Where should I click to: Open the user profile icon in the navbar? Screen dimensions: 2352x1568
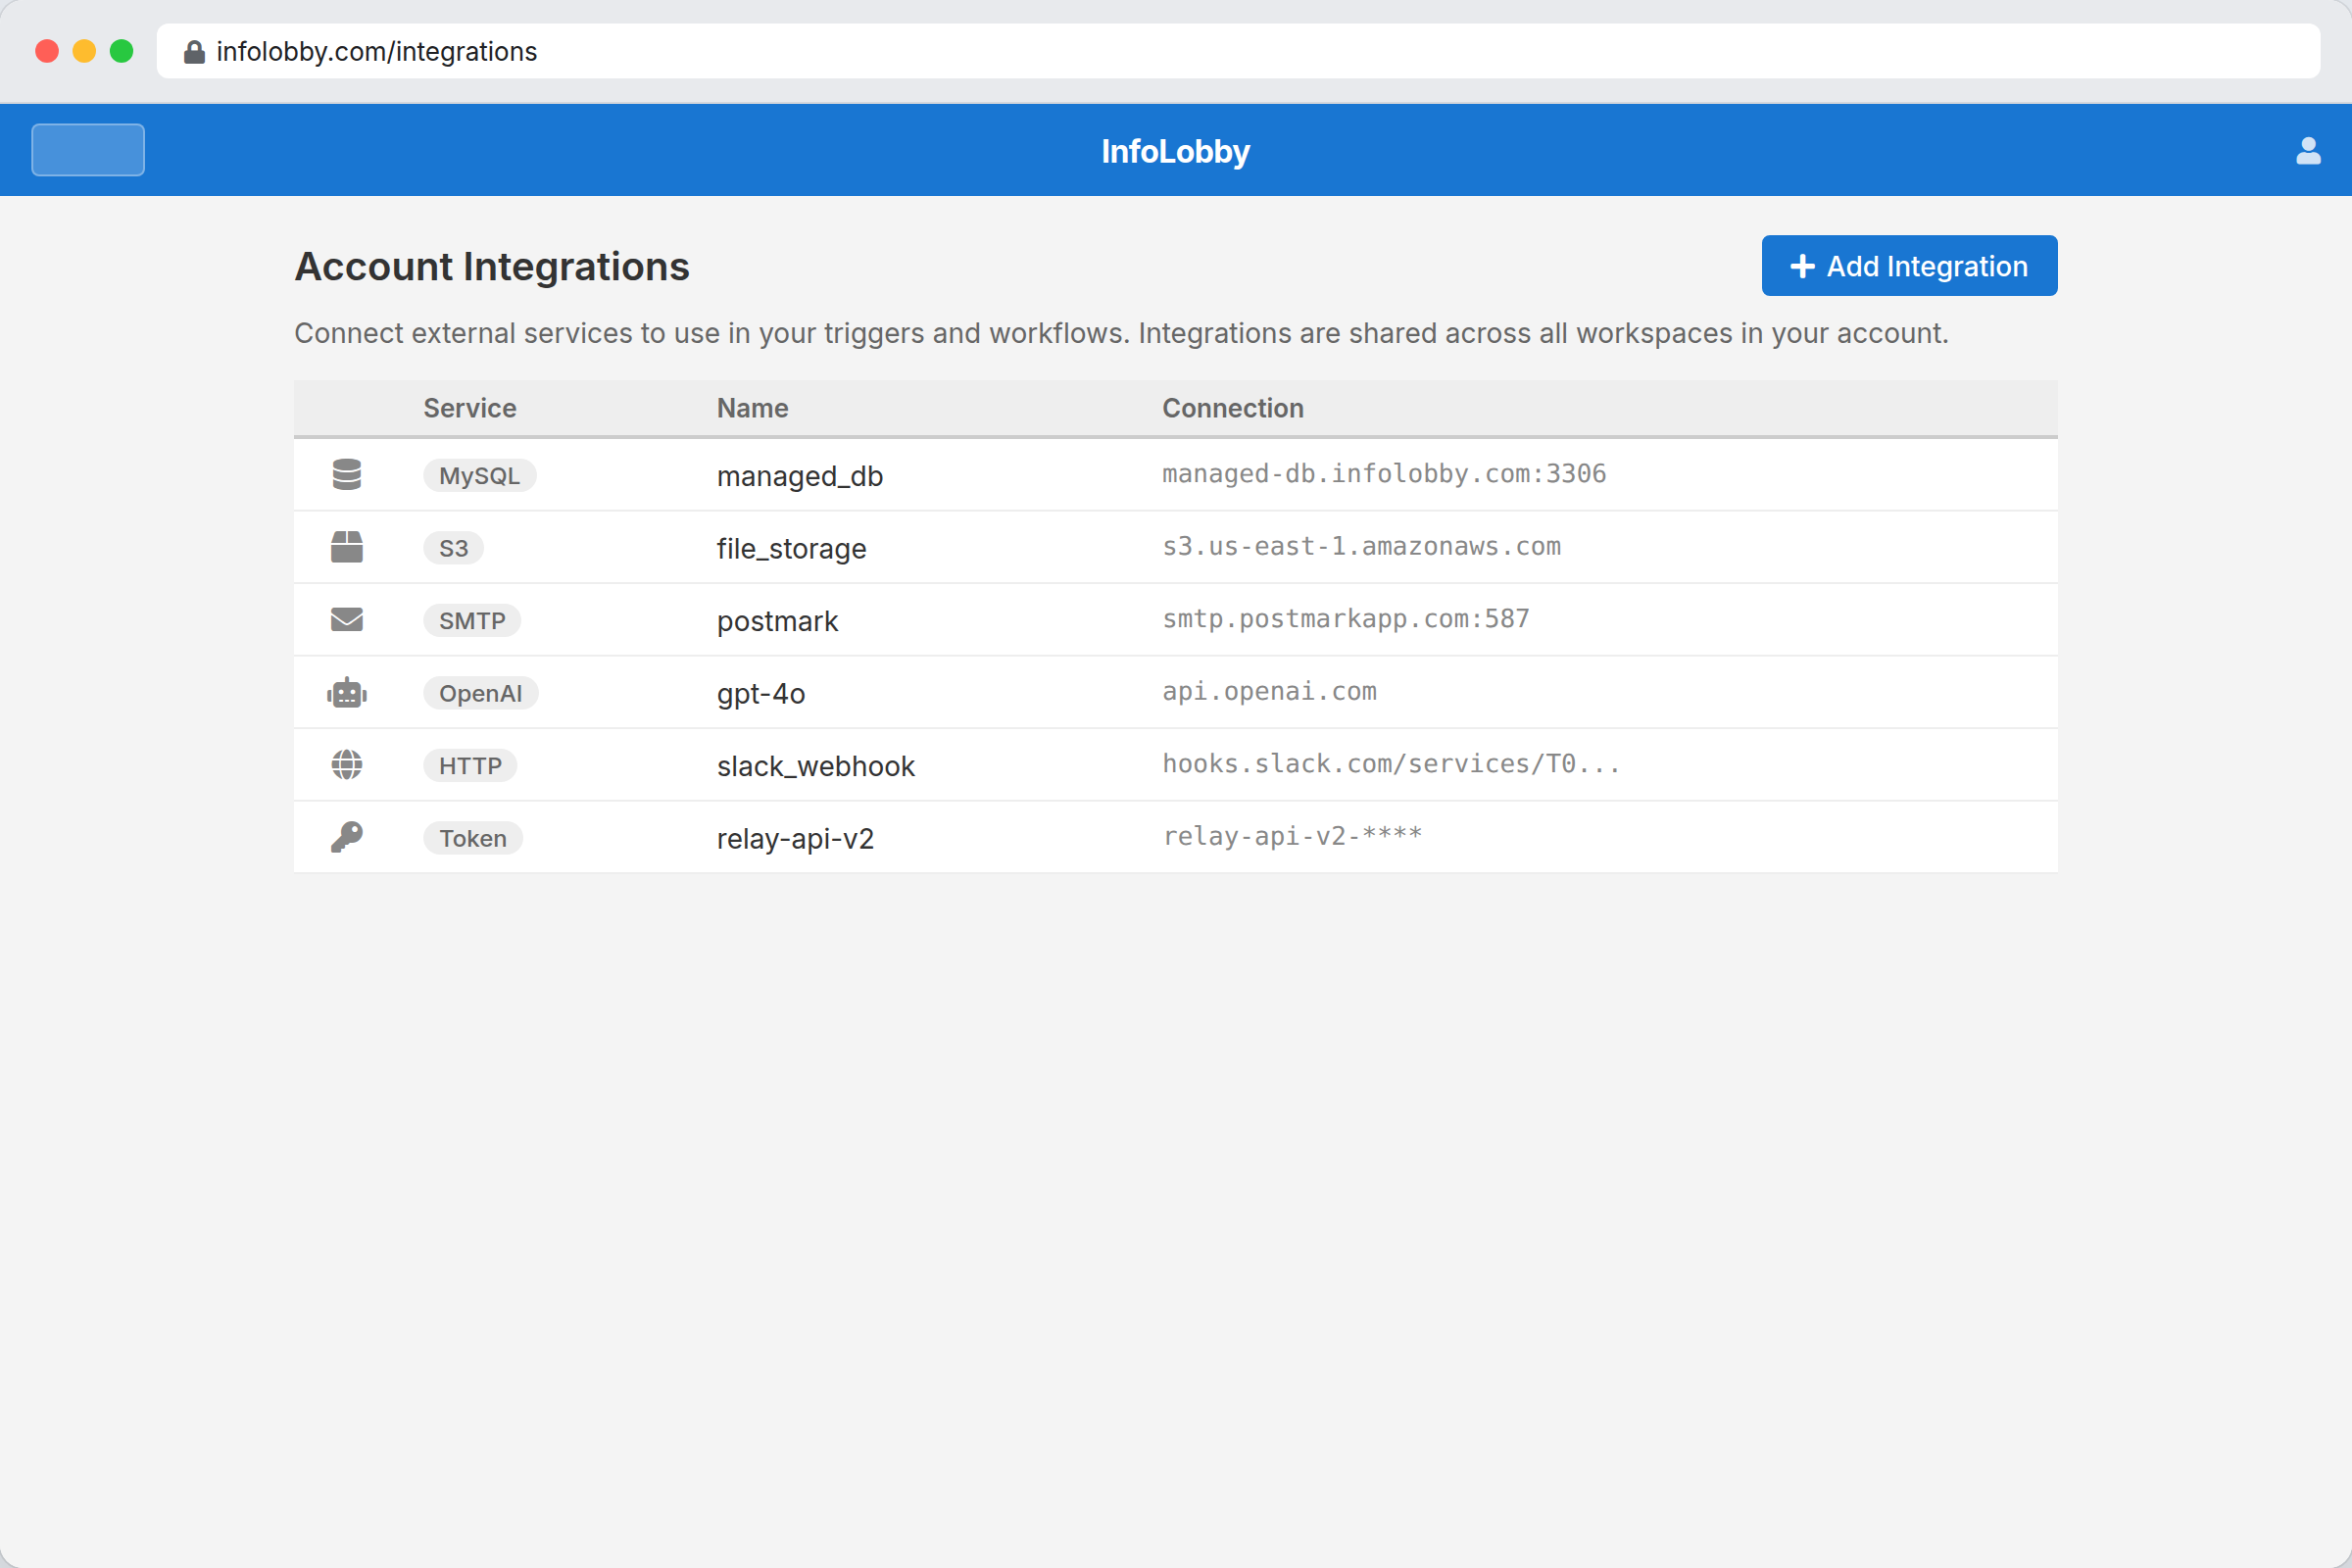point(2308,150)
